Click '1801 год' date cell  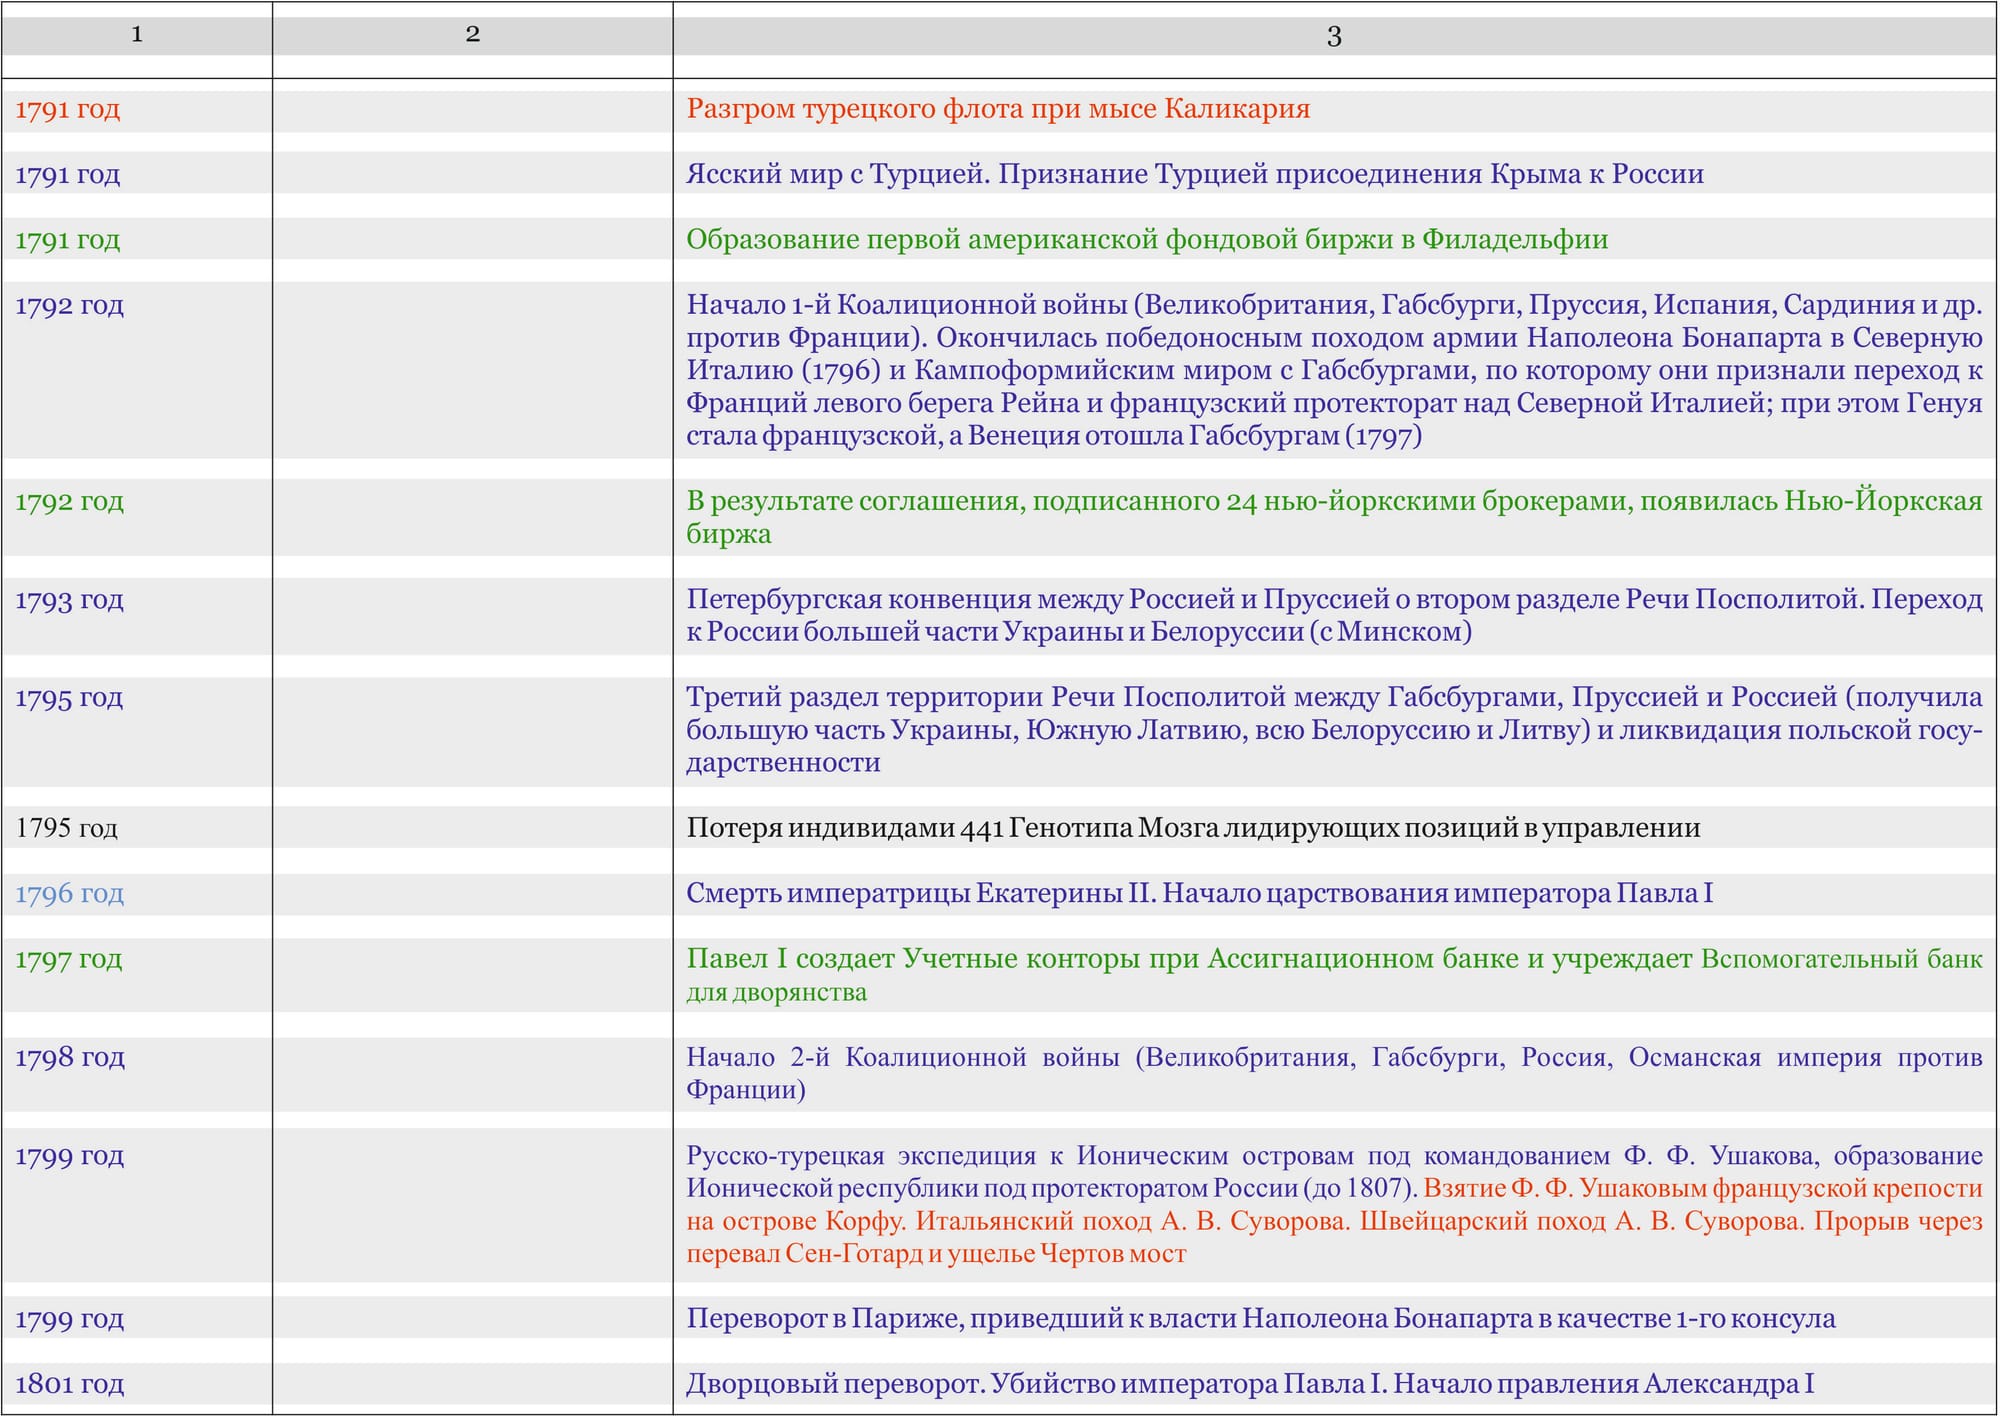(x=70, y=1385)
